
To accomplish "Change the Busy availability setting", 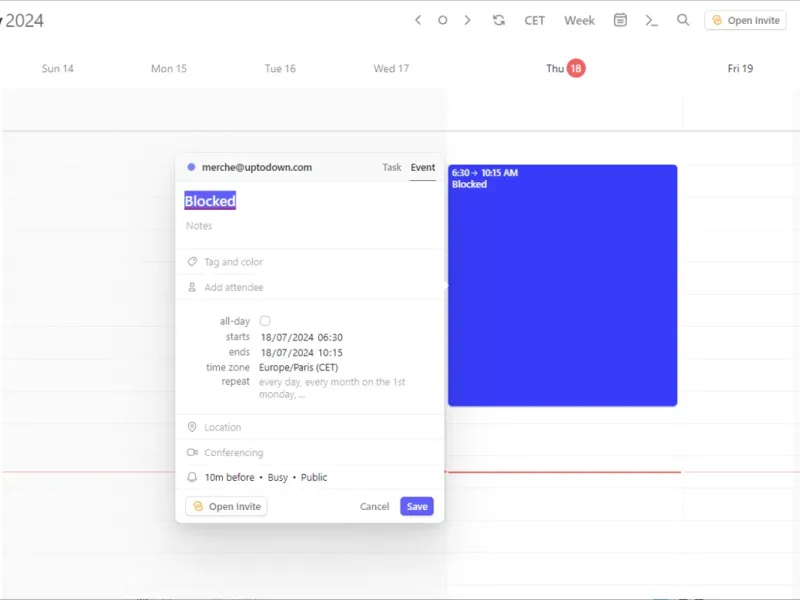I will [278, 478].
